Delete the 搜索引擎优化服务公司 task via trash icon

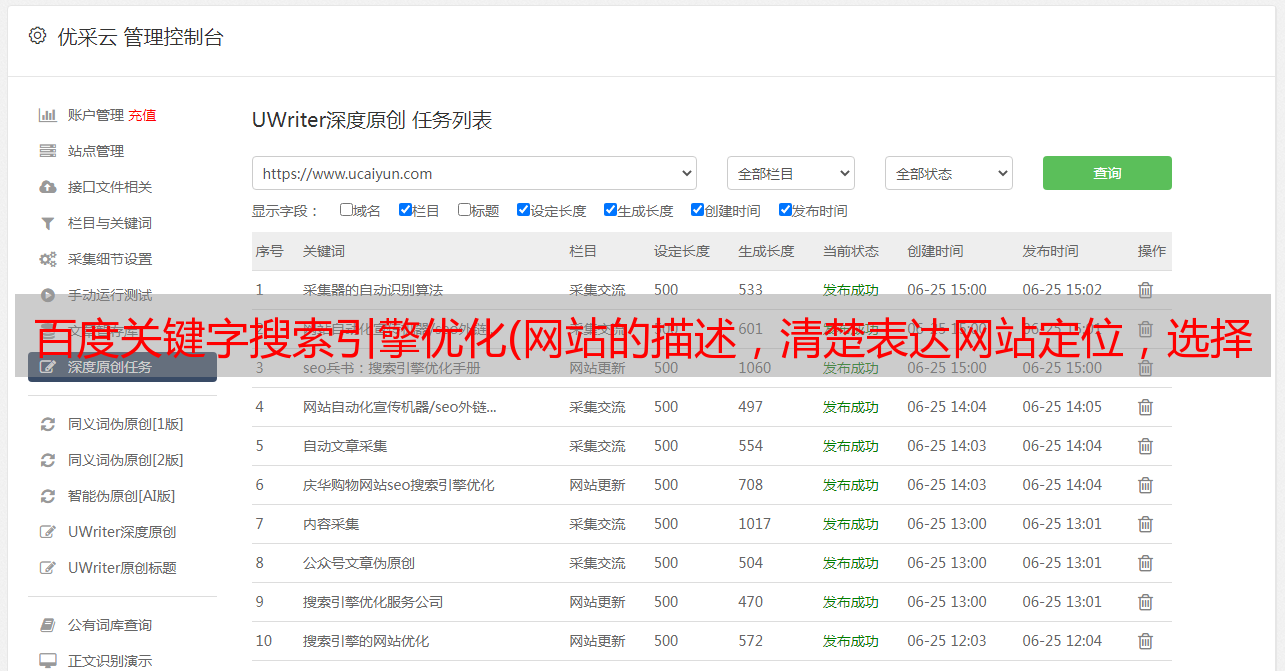coord(1145,602)
